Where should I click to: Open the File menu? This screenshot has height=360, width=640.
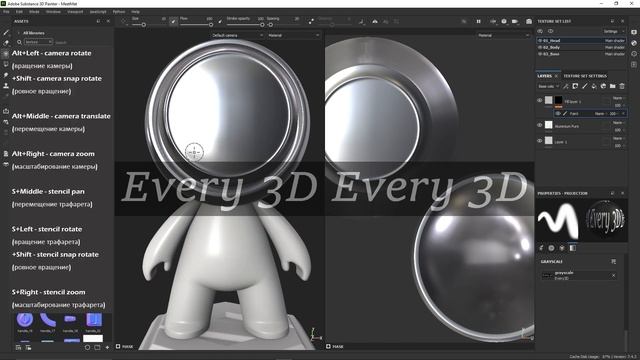click(6, 12)
